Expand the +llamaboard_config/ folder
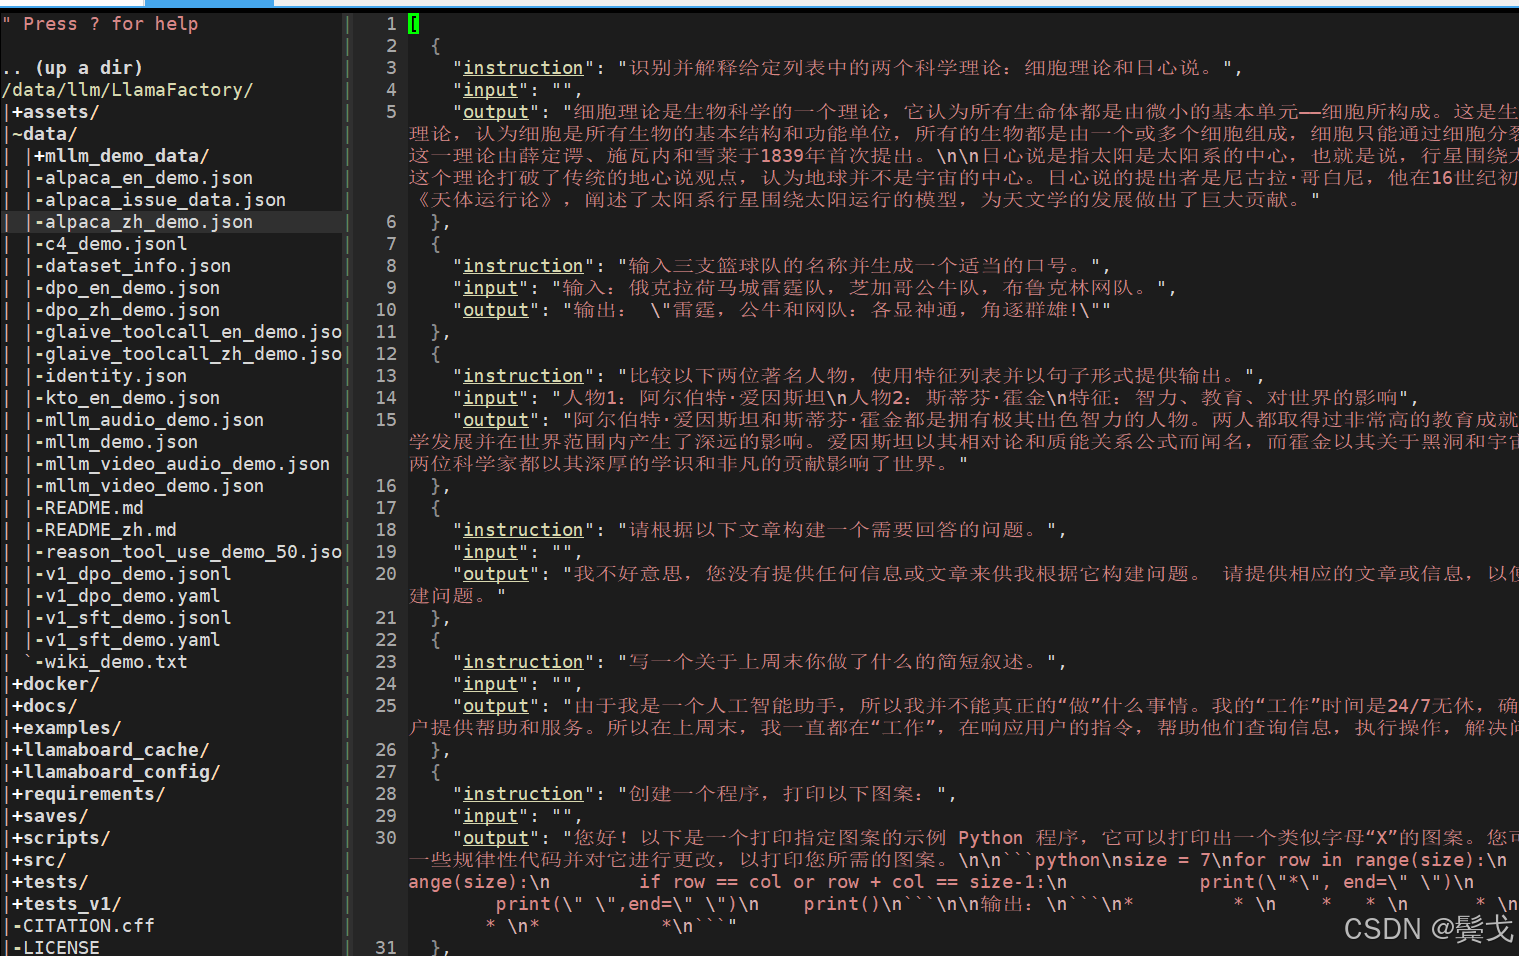The width and height of the screenshot is (1519, 956). (x=116, y=772)
